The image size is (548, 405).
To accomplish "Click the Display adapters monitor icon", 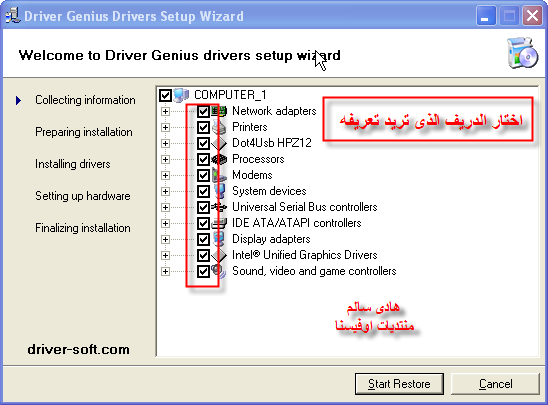I will (219, 239).
